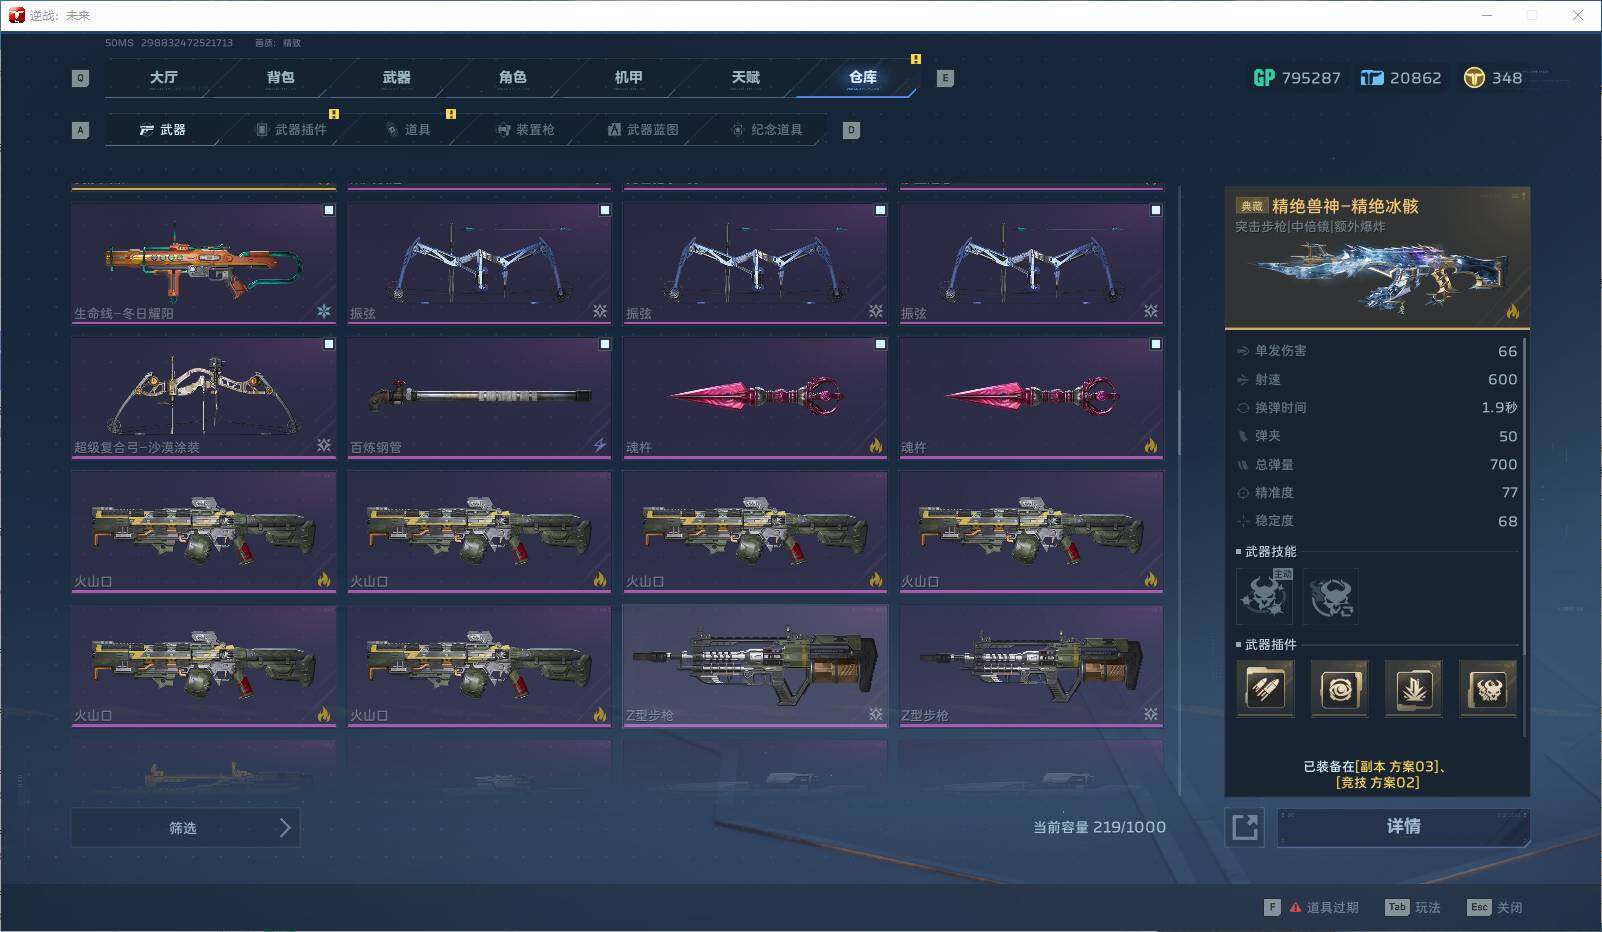Tick the checkbox on the left 魂杵 card

tap(881, 344)
